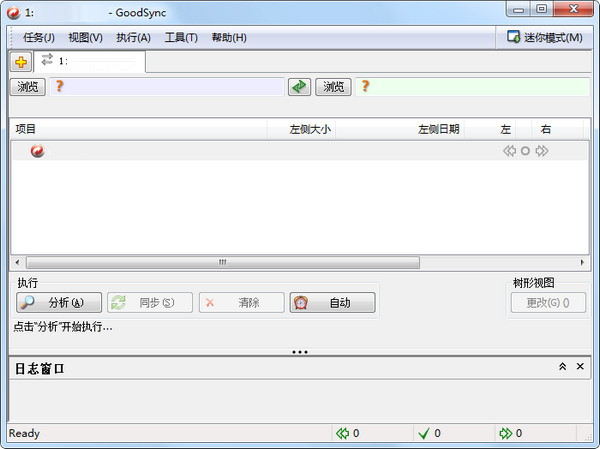600x449 pixels.
Task: Click the scrollbar right arrow
Action: tap(582, 263)
